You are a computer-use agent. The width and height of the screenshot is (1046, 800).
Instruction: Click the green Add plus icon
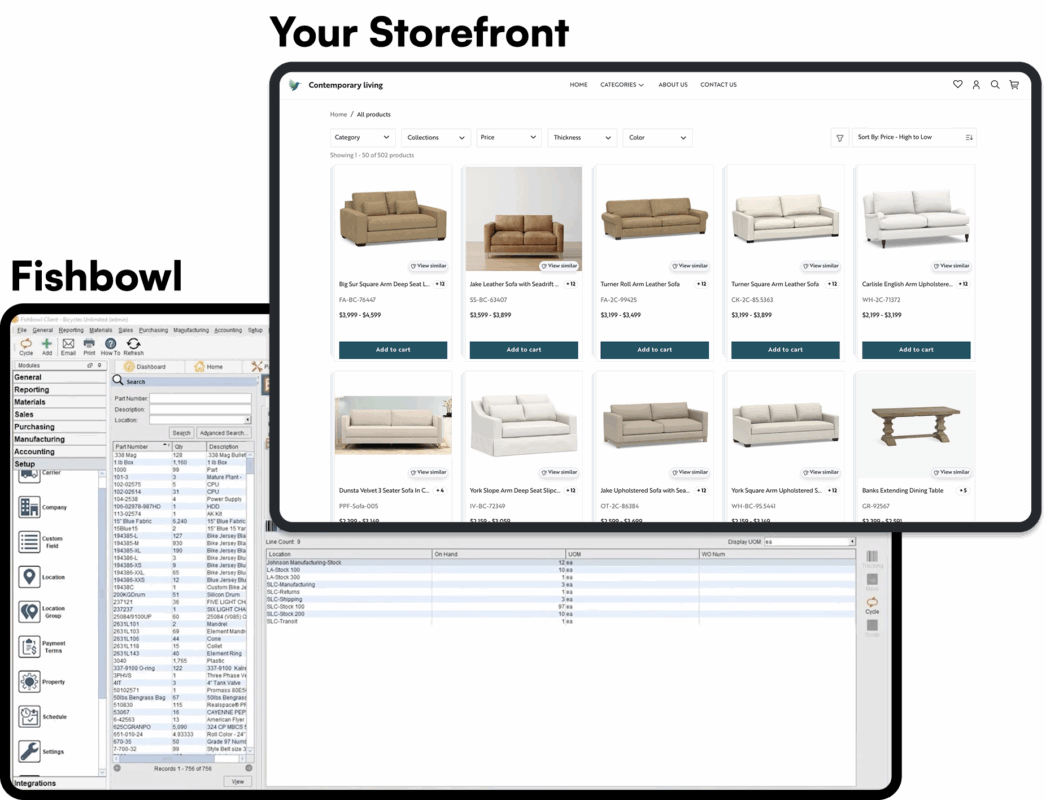point(47,344)
